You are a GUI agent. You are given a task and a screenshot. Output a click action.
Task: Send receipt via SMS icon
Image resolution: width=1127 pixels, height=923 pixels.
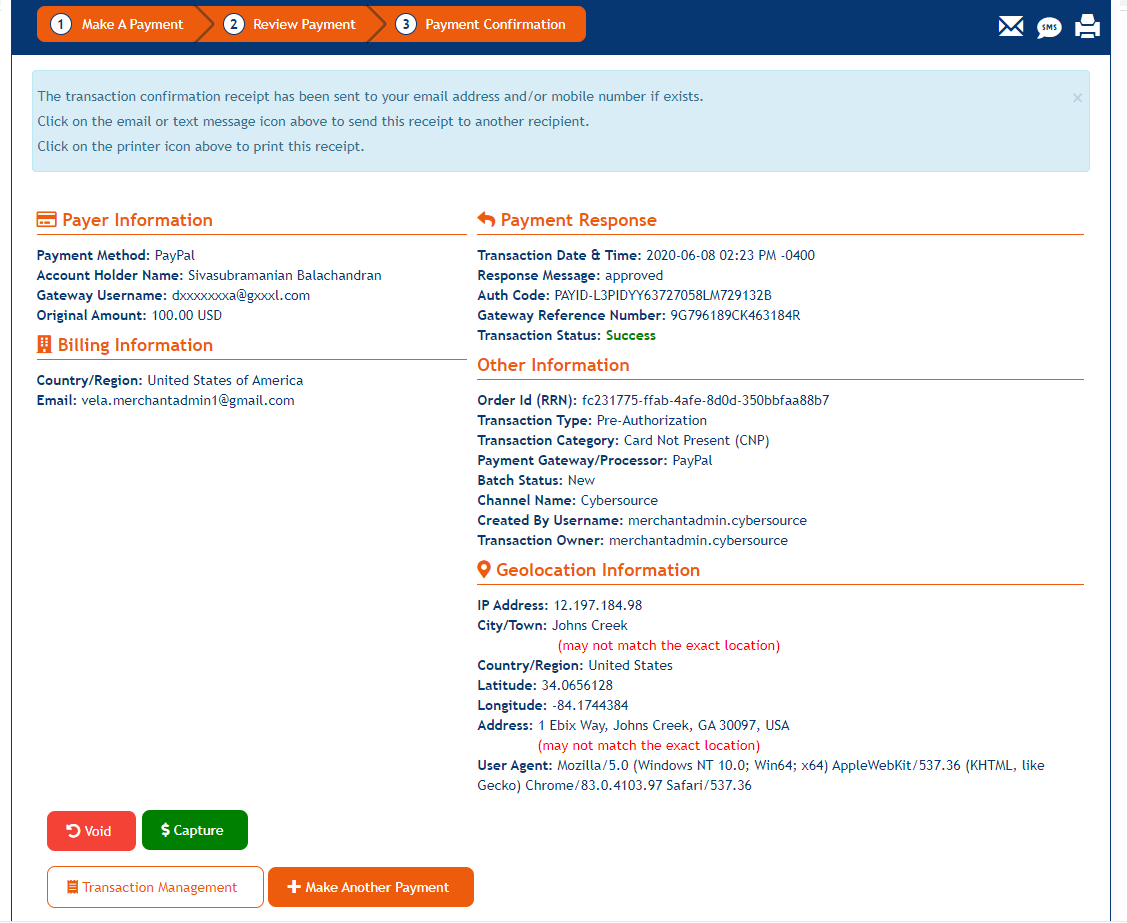click(x=1049, y=27)
